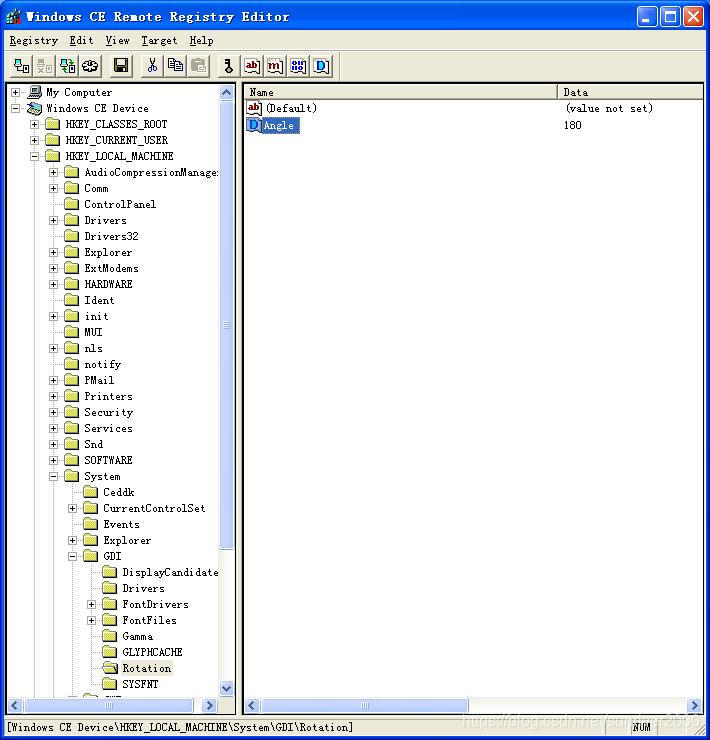The width and height of the screenshot is (710, 740).
Task: Open the Help menu
Action: tap(201, 41)
